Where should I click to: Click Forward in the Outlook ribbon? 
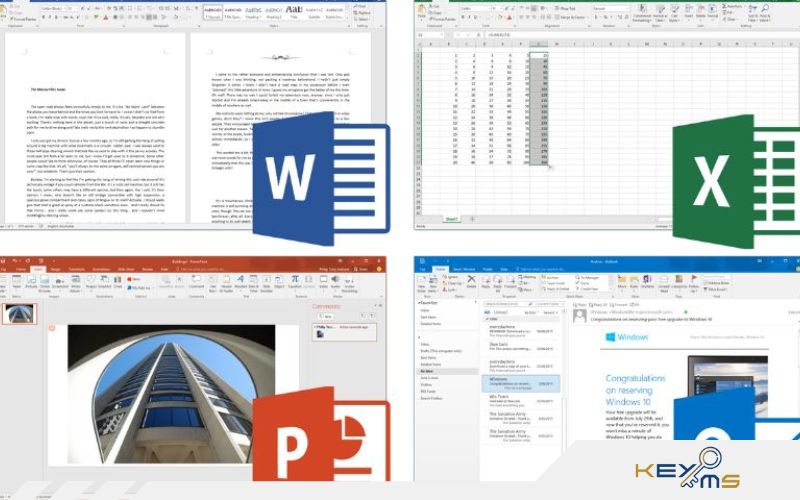[511, 282]
